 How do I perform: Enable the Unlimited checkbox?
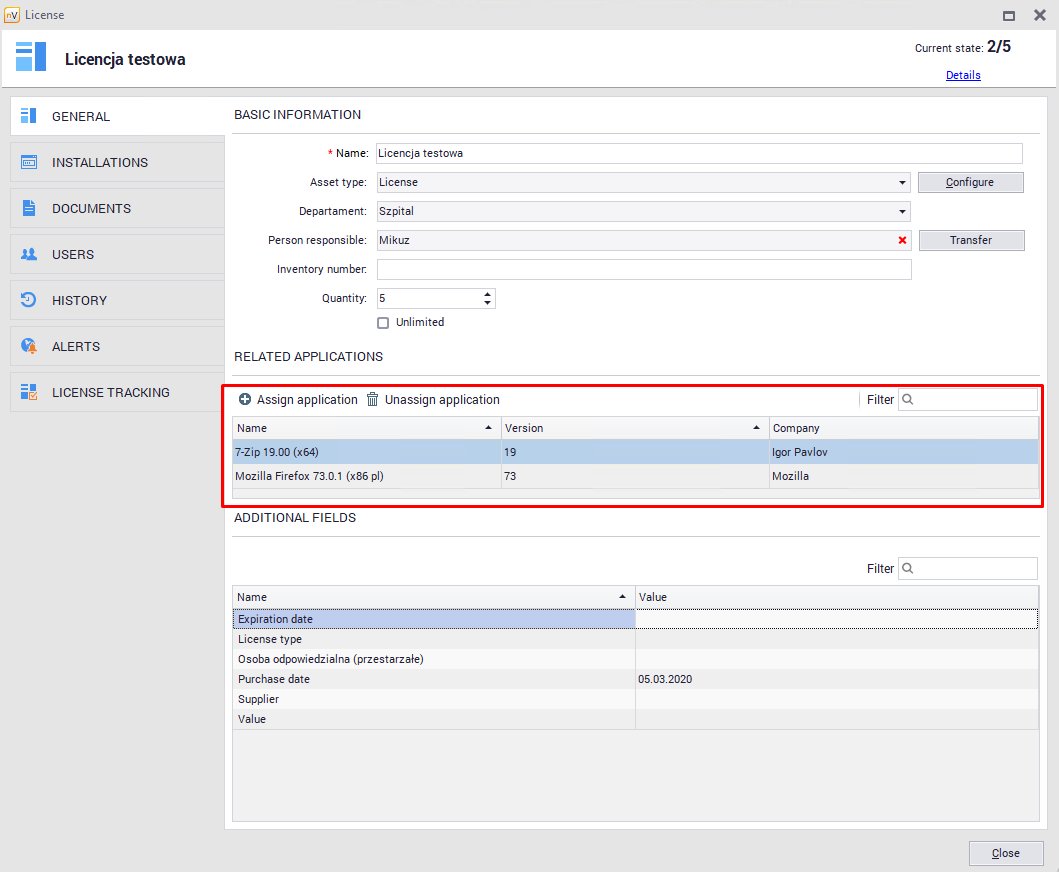click(383, 322)
